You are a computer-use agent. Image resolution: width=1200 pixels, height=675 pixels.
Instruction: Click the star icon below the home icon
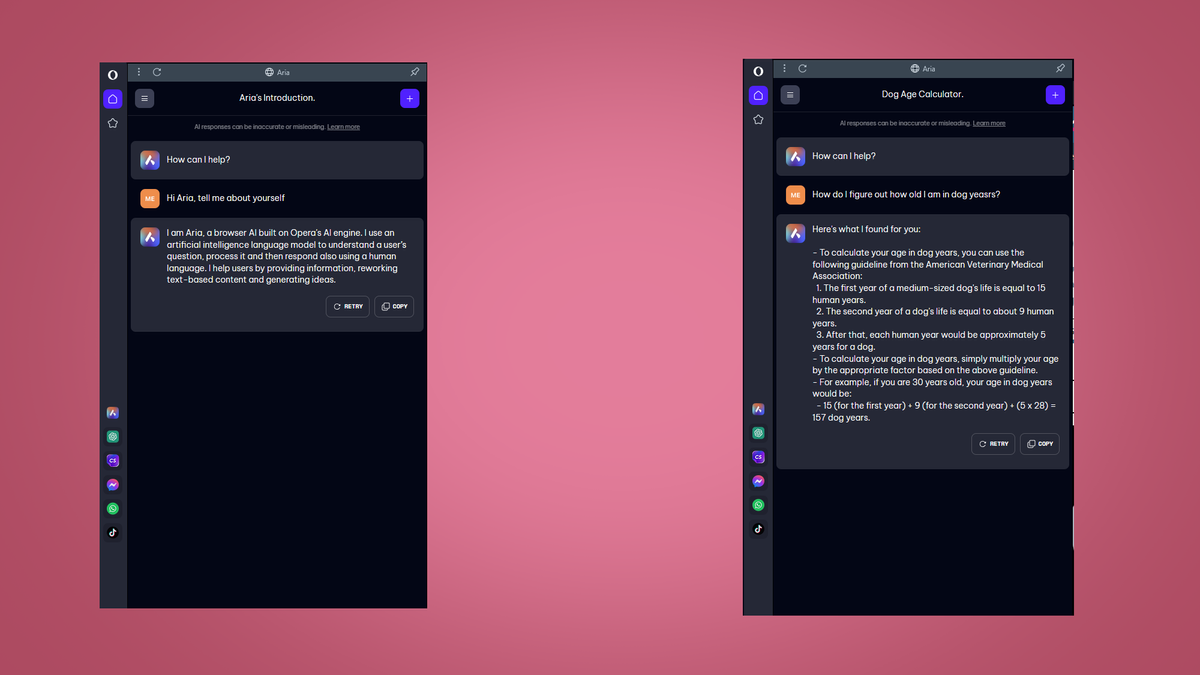pos(112,122)
